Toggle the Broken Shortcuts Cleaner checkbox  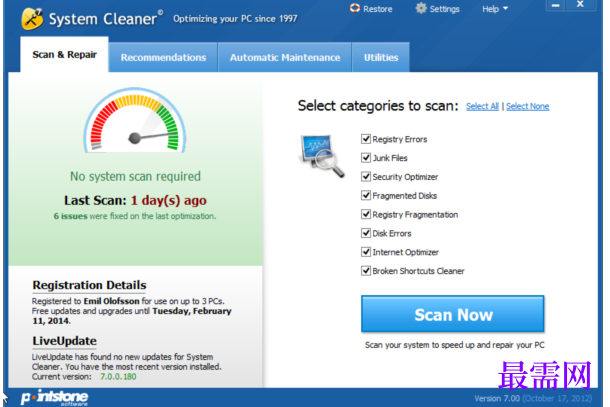[366, 271]
